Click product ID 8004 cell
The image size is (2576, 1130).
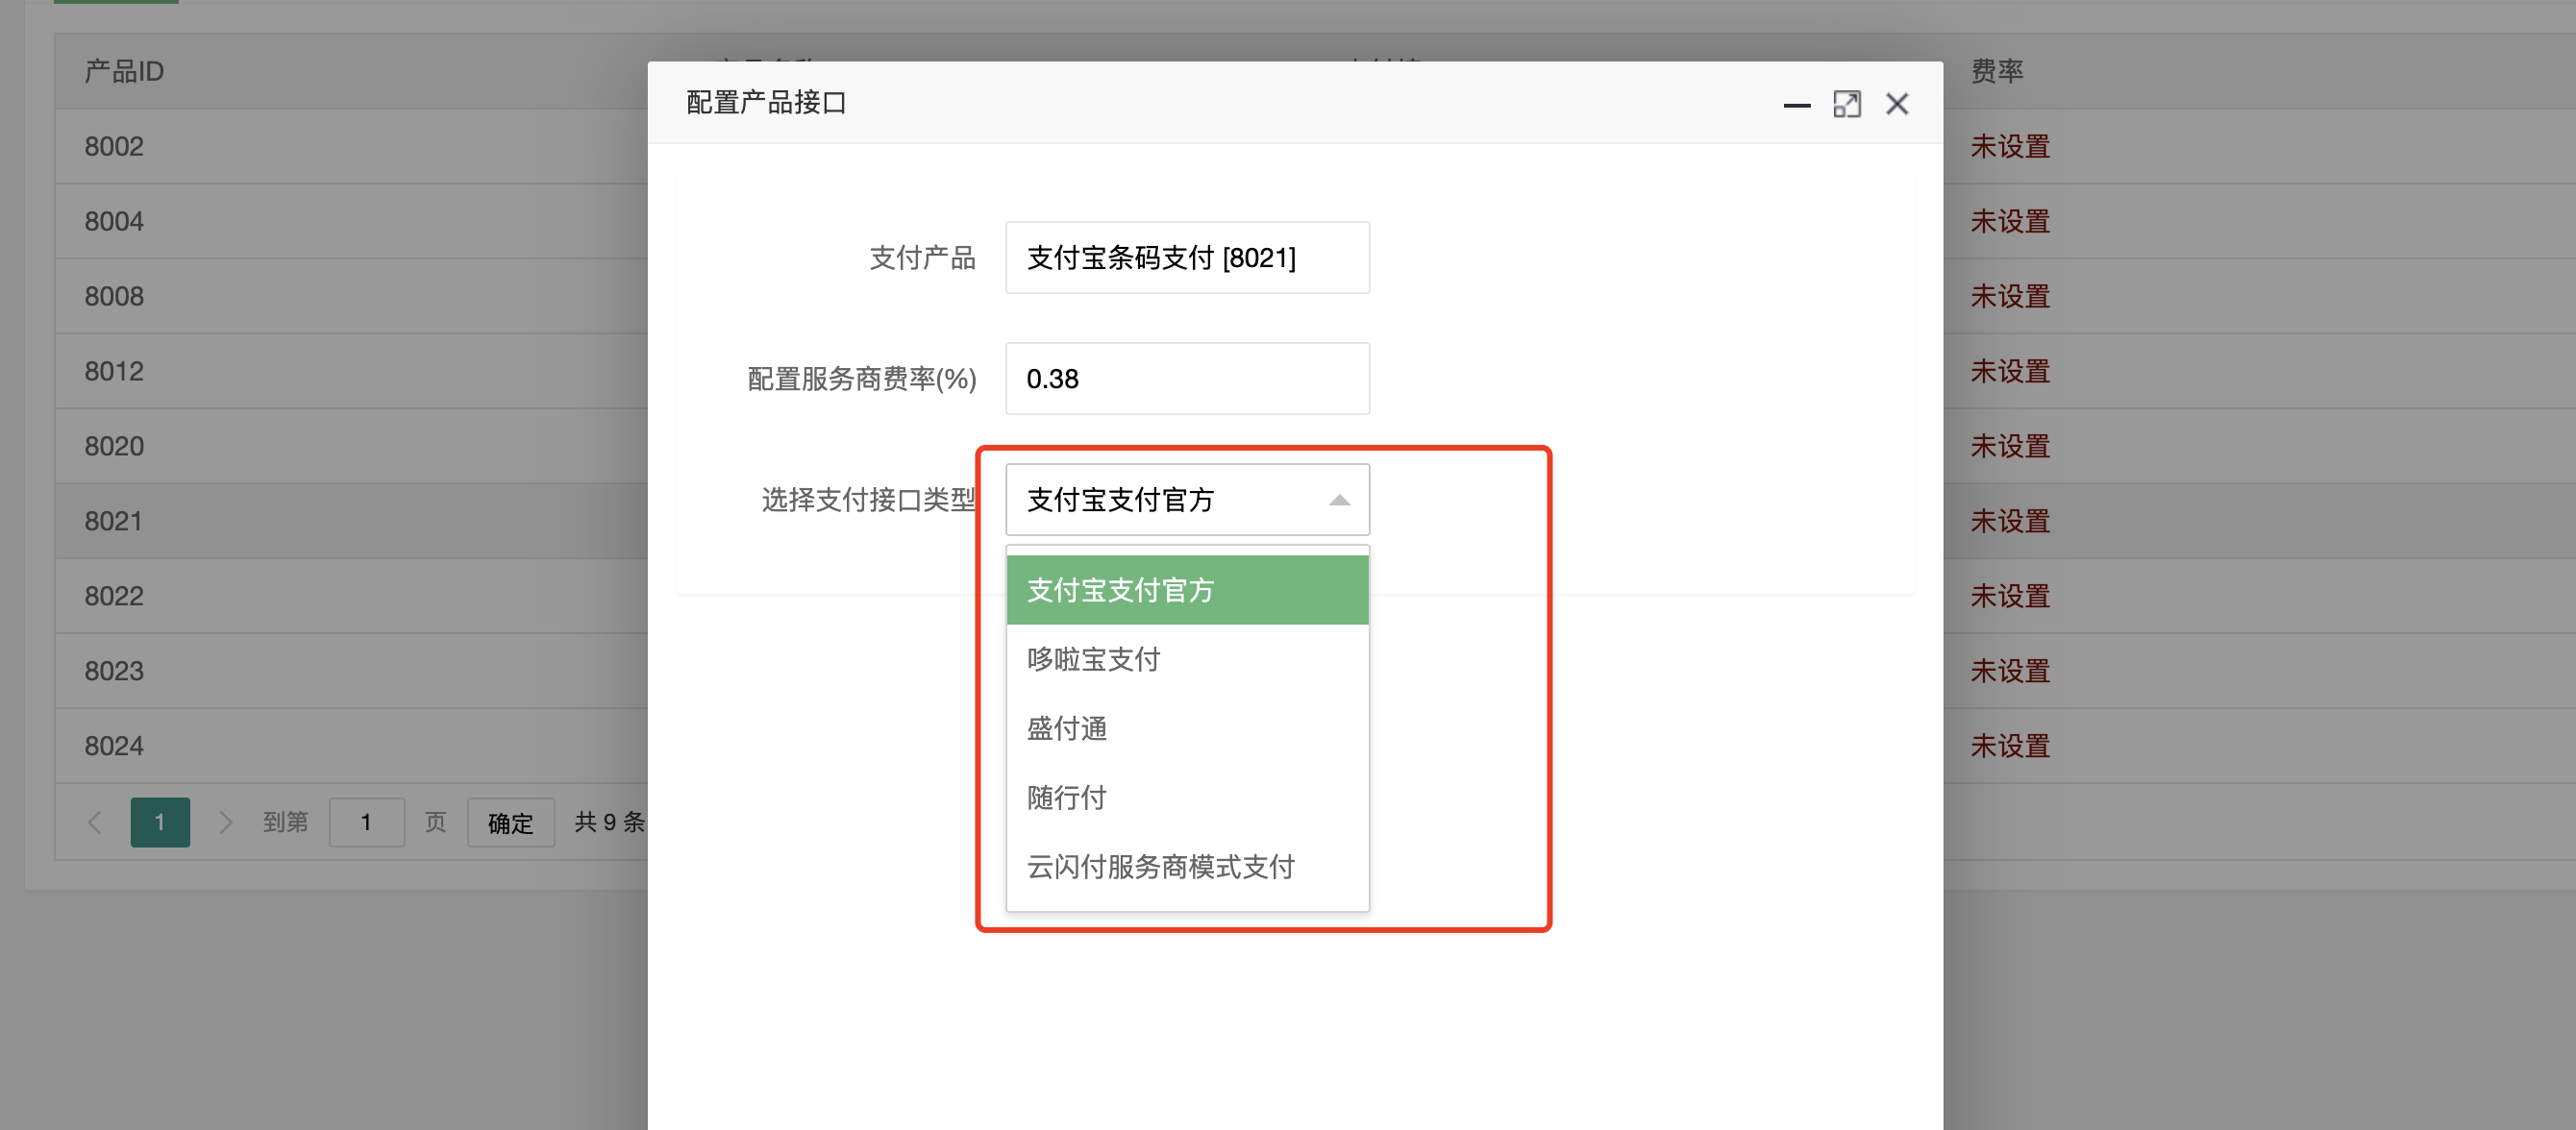tap(114, 221)
